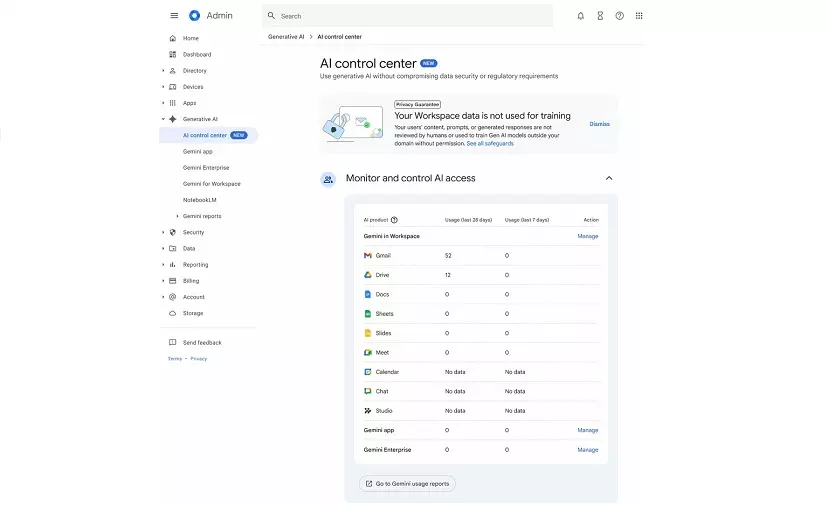
Task: Click the Google Admin logo
Action: coord(194,16)
